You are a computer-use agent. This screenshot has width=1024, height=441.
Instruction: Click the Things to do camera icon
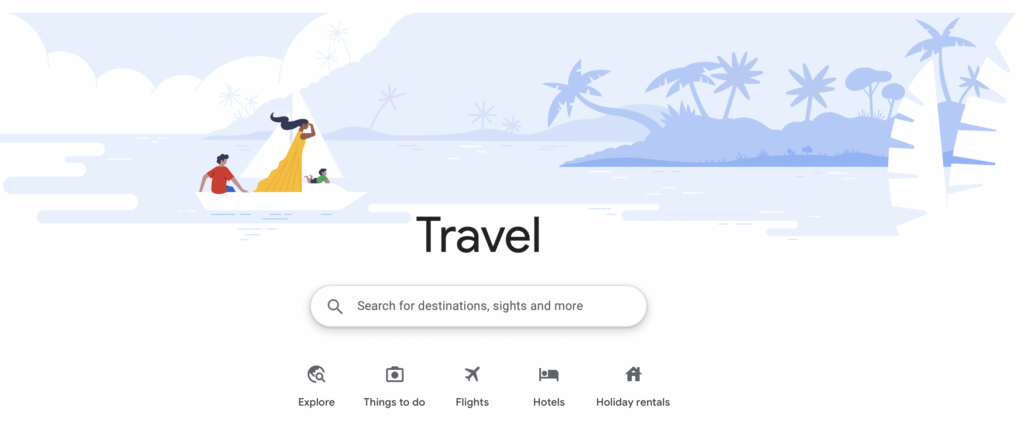[x=394, y=374]
